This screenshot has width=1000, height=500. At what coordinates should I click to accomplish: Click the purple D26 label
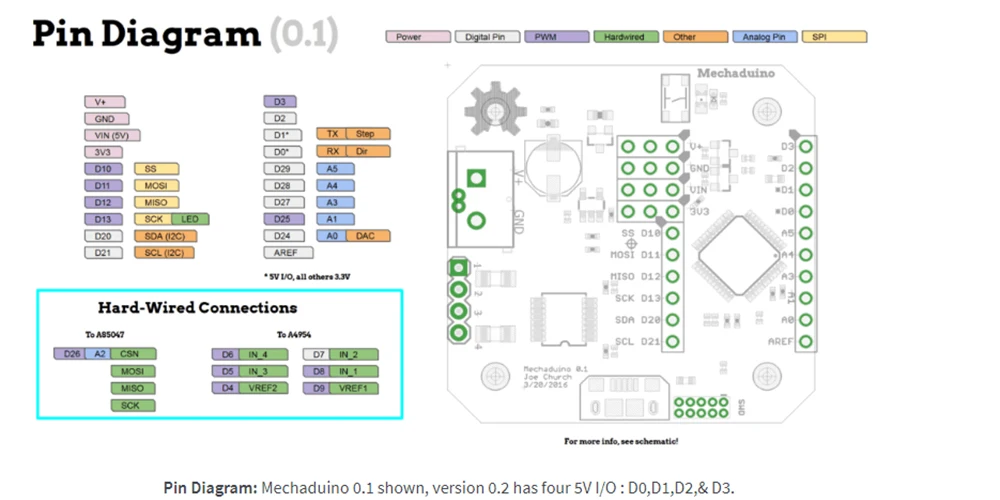click(70, 354)
